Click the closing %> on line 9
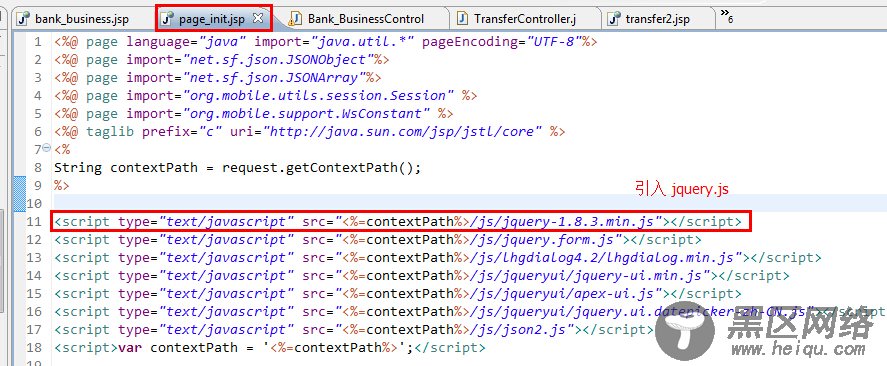The width and height of the screenshot is (887, 366). pyautogui.click(x=62, y=186)
